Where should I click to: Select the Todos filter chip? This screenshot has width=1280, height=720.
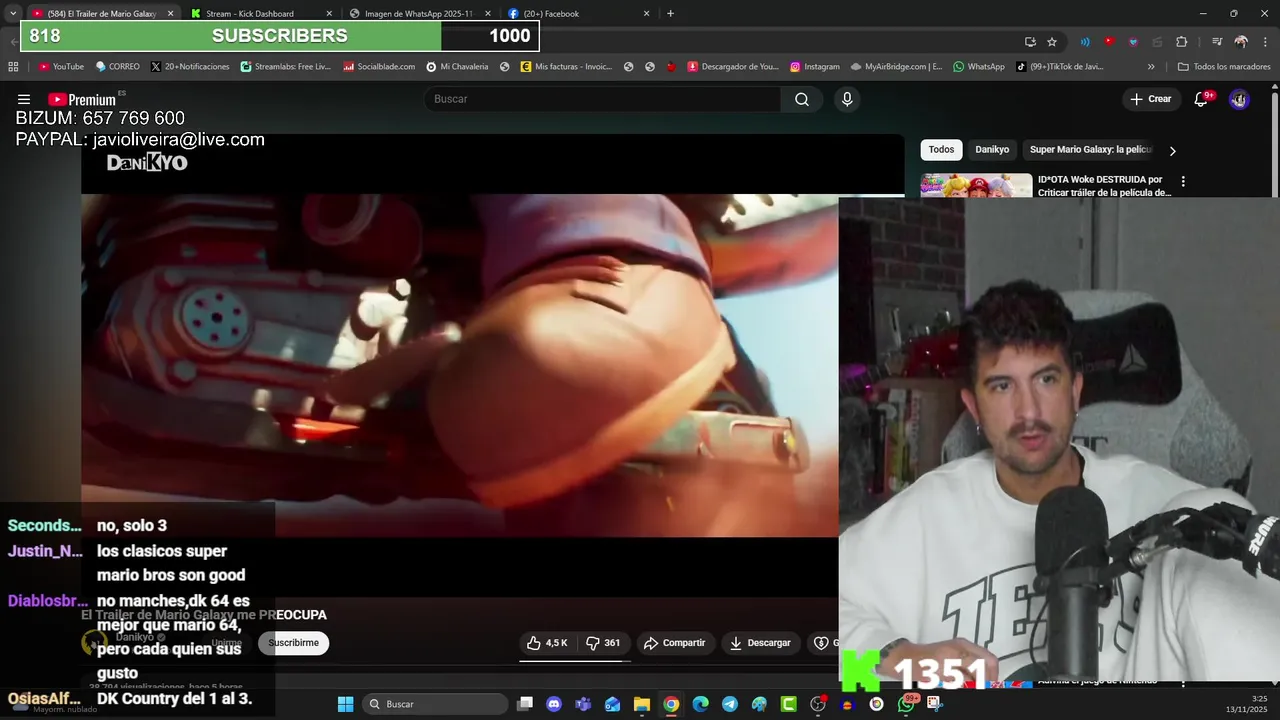click(941, 149)
